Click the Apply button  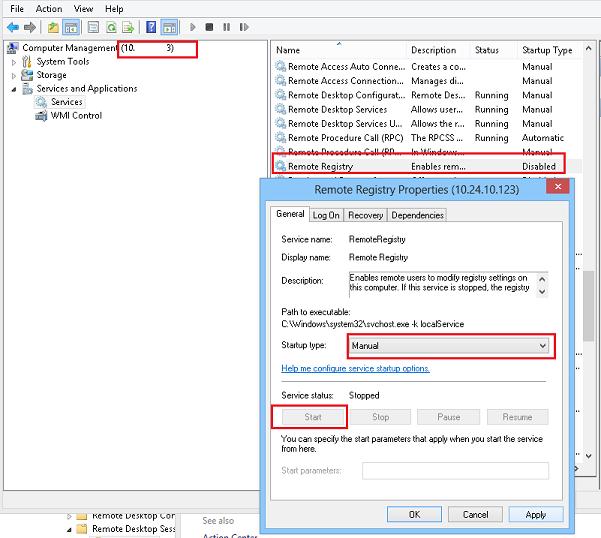535,514
